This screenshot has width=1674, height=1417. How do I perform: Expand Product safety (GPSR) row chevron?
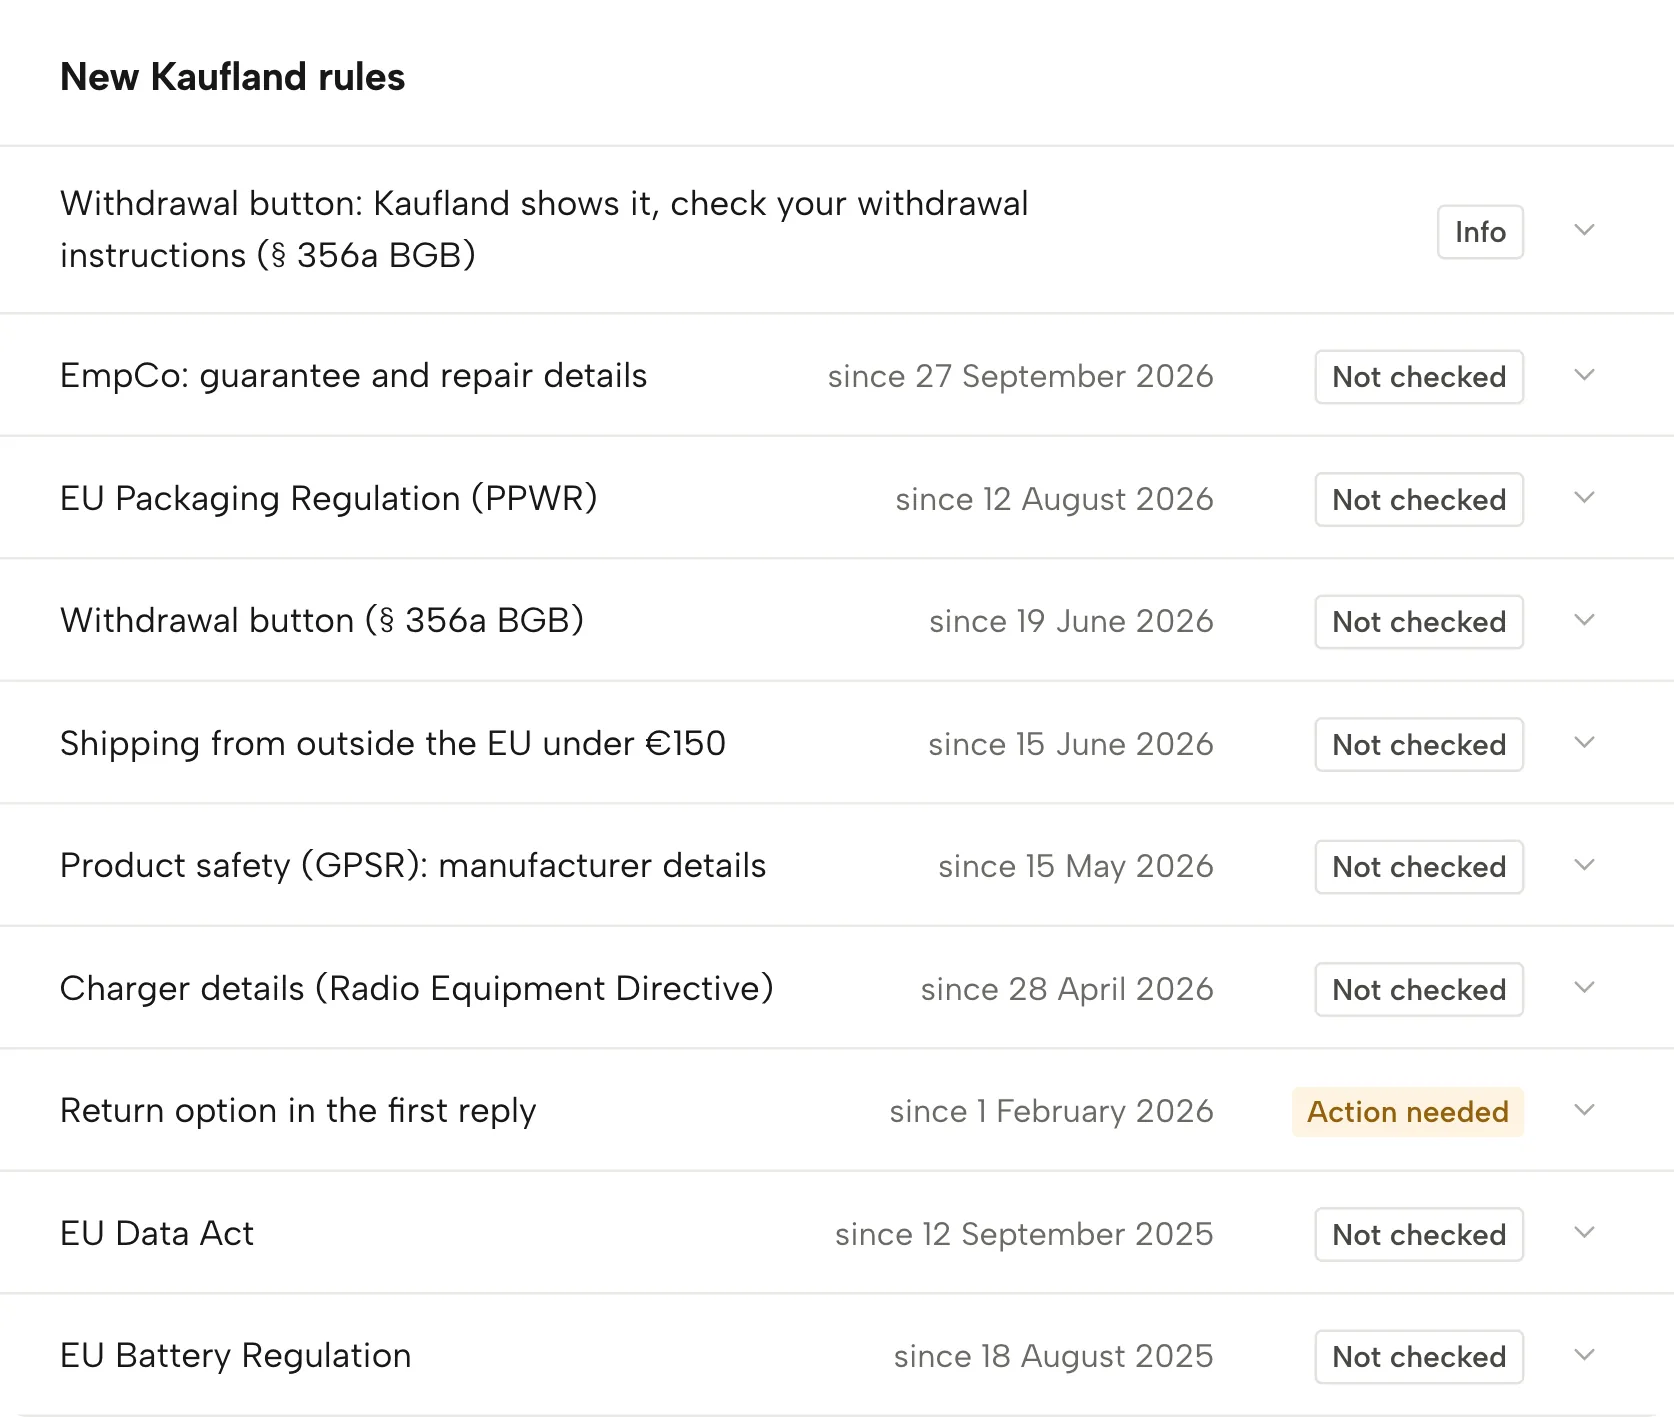pyautogui.click(x=1584, y=865)
